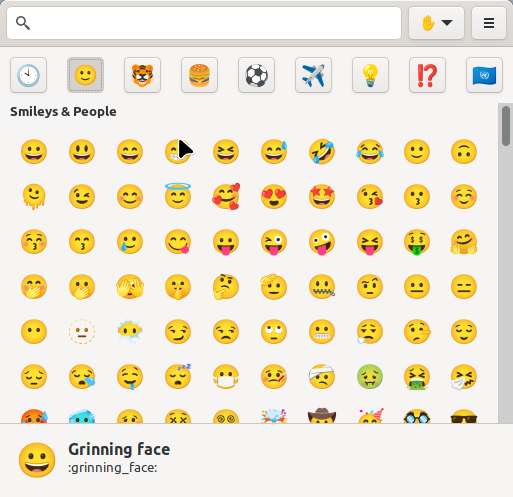Switch to the Symbols category with exclamation question mark
The image size is (513, 497).
(x=427, y=75)
